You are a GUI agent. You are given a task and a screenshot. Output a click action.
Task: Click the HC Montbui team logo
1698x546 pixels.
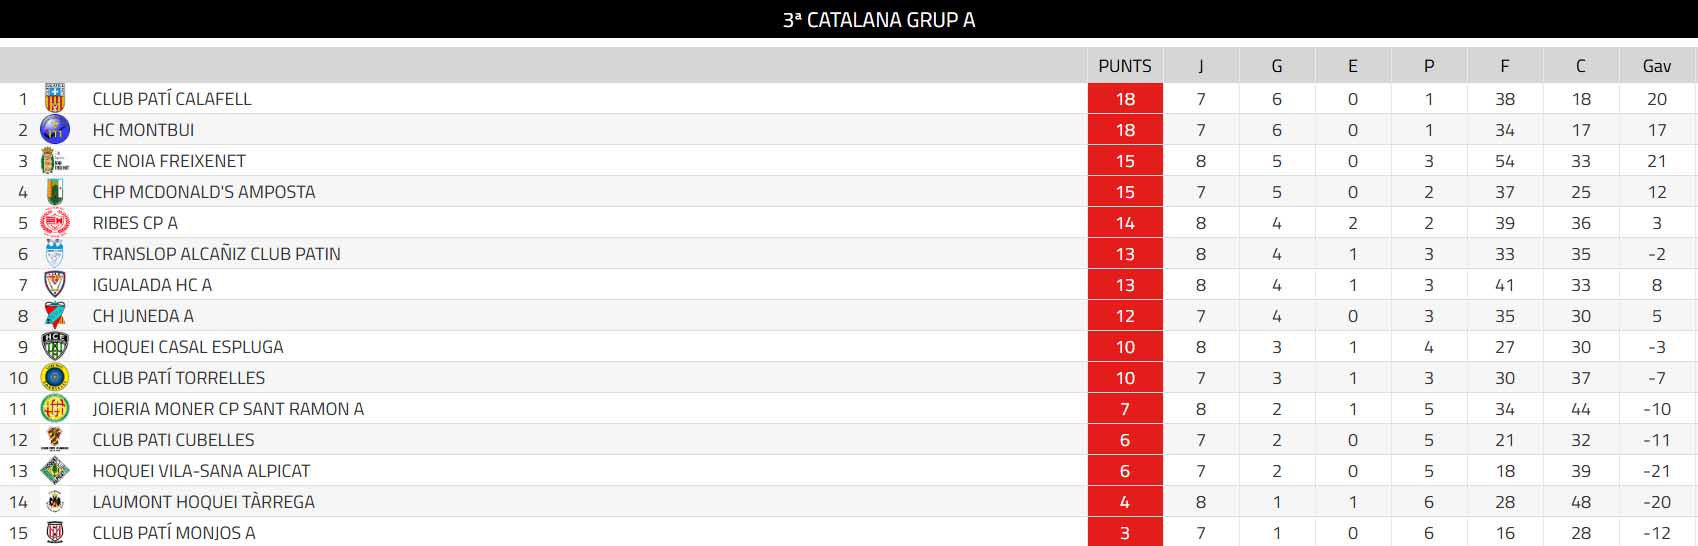point(55,129)
